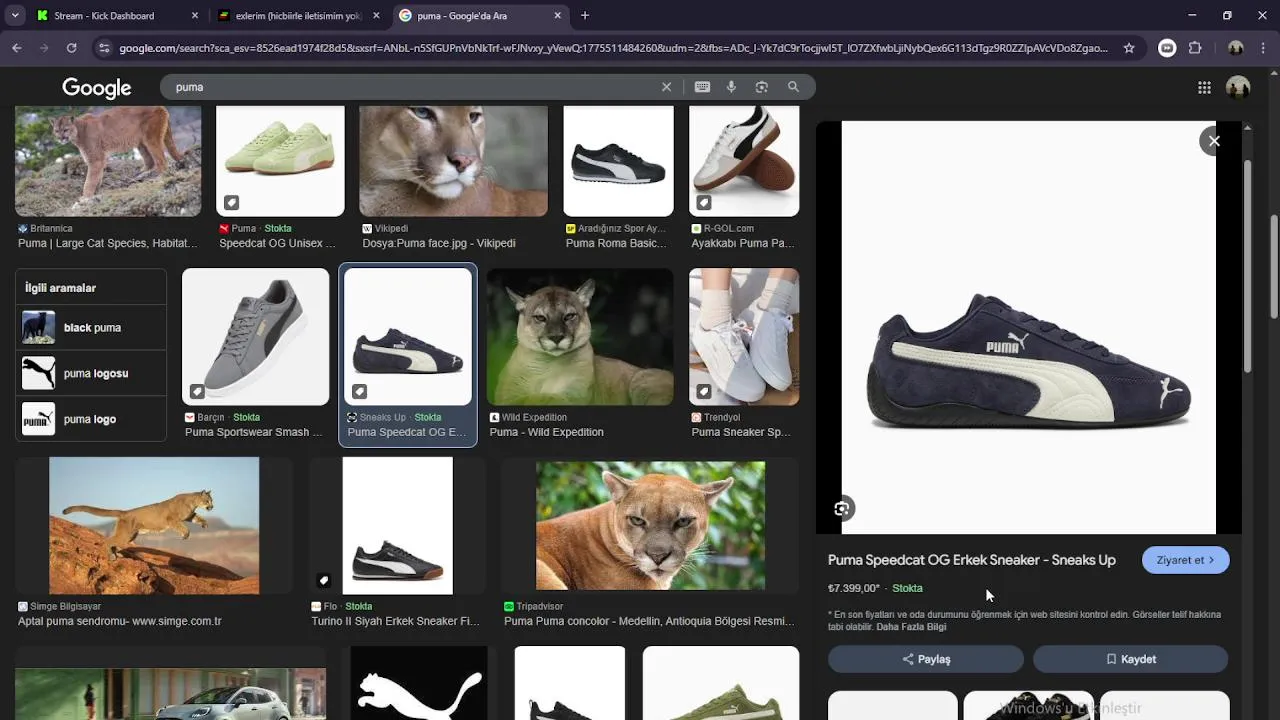
Task: Select the black puma related search
Action: pos(91,327)
